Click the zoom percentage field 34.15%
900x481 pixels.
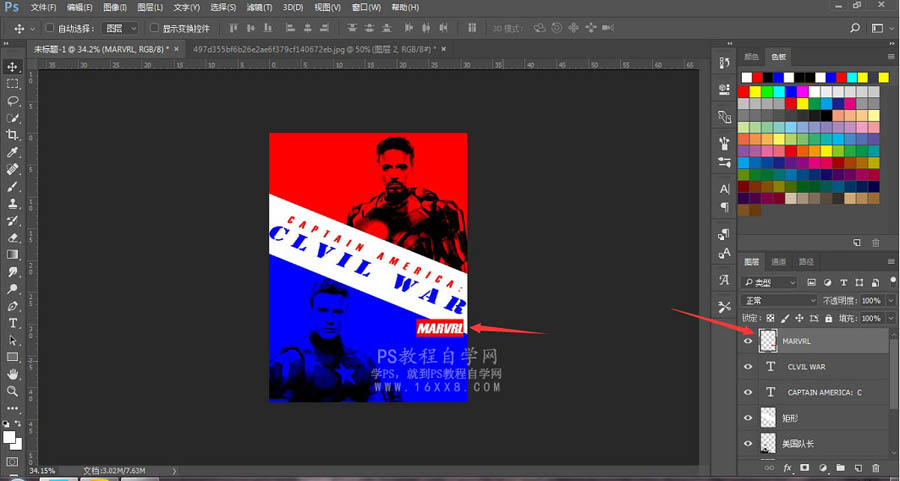pos(41,471)
